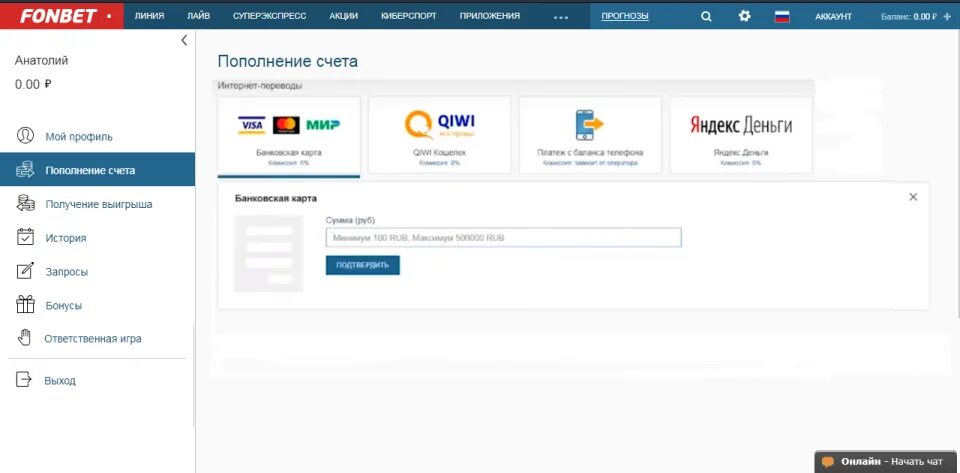Click the Пополнение счета coins icon
This screenshot has width=960, height=473.
pos(25,169)
